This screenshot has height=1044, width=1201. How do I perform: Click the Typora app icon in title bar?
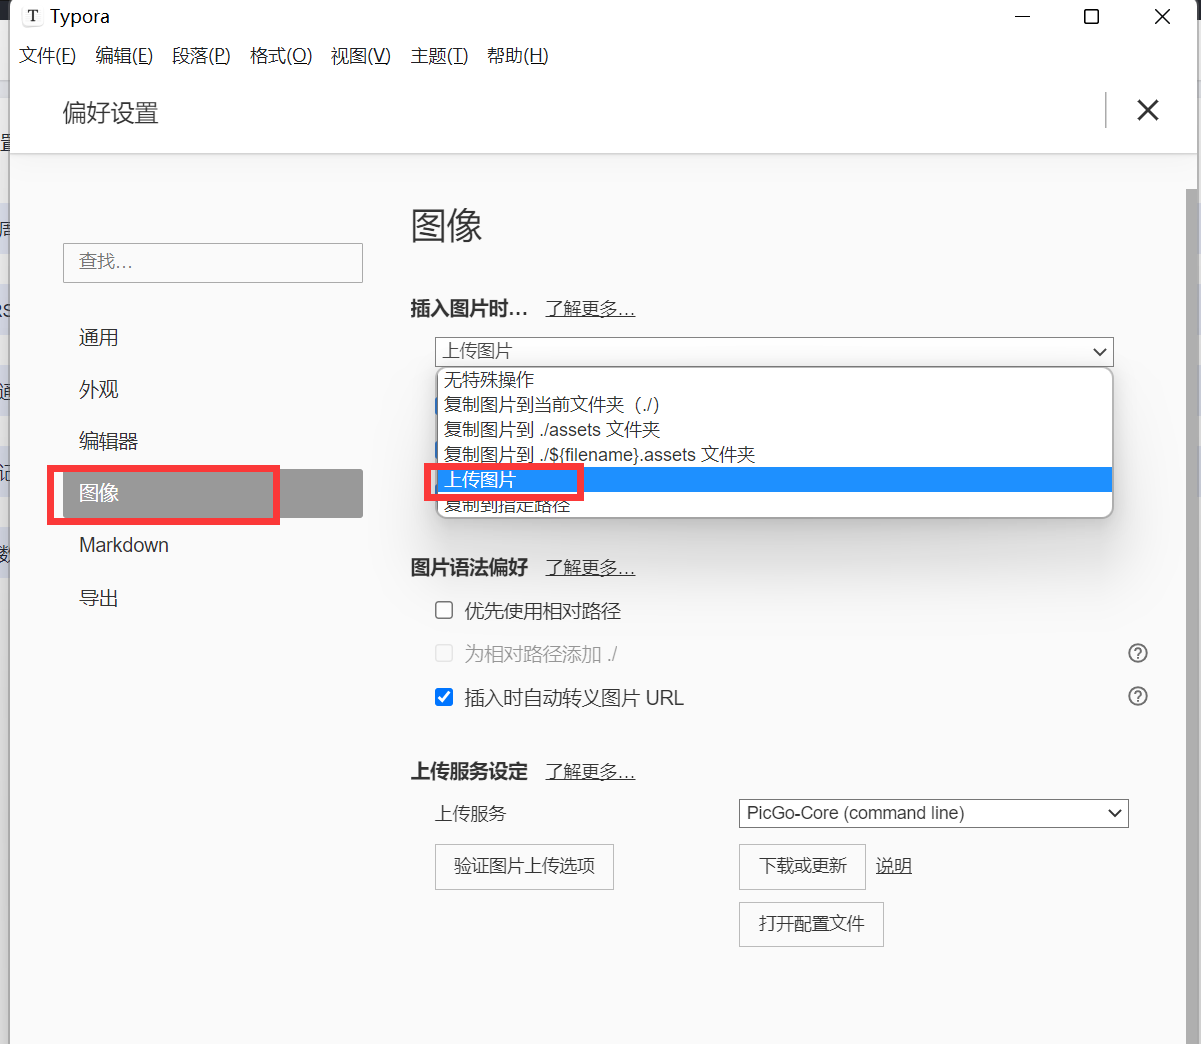point(33,17)
